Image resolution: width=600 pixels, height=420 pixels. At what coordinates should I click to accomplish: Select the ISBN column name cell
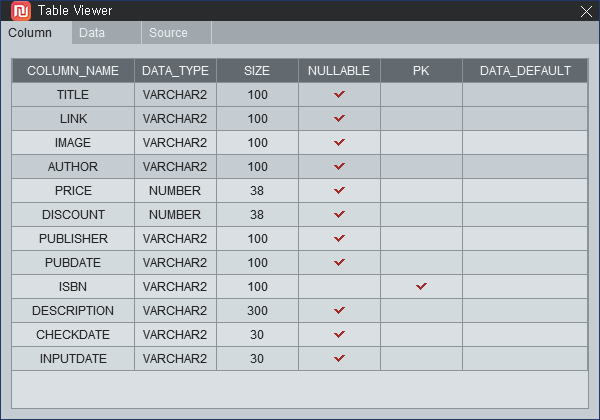coord(73,287)
